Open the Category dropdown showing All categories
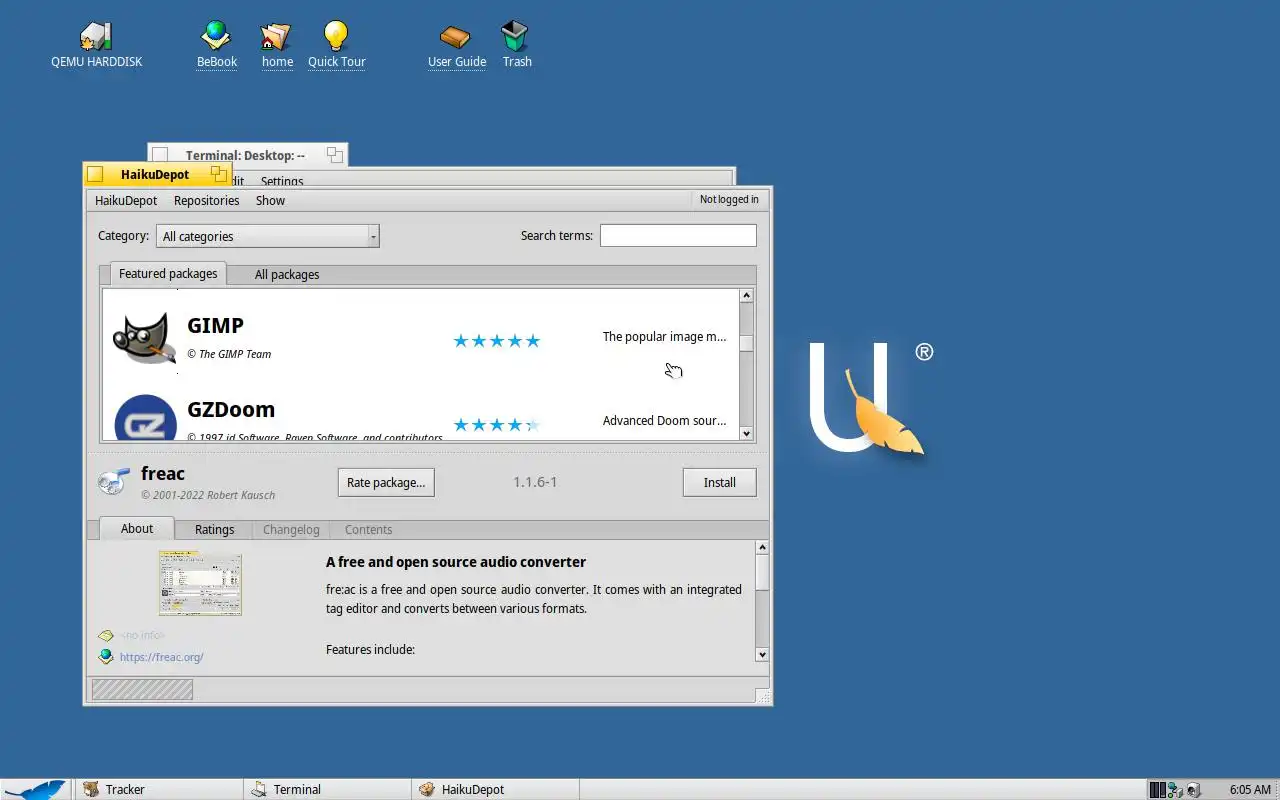 click(x=268, y=236)
